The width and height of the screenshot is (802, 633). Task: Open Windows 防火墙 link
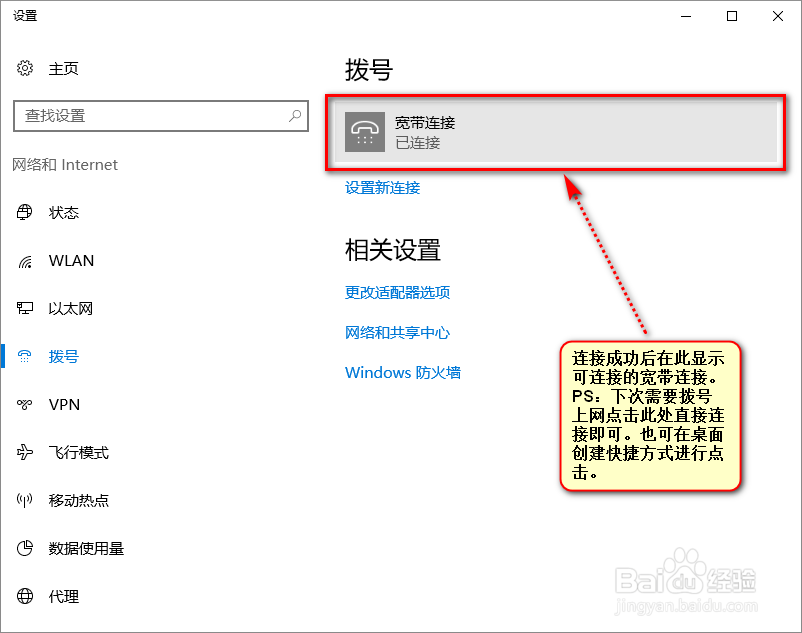click(x=403, y=373)
